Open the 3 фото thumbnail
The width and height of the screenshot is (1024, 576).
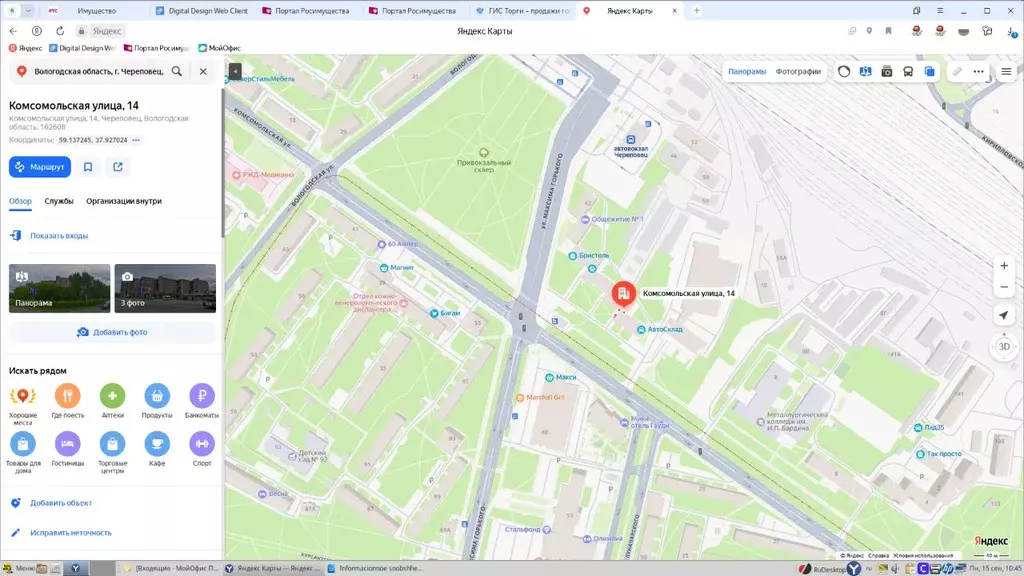pos(165,288)
